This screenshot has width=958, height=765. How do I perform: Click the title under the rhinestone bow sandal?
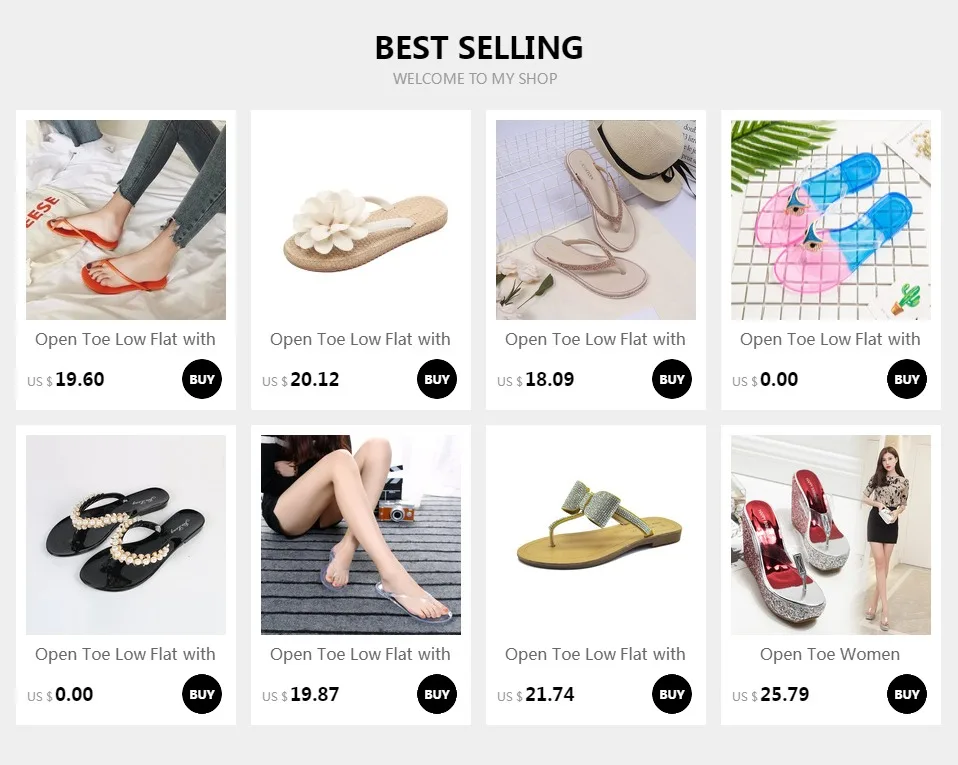click(x=595, y=654)
